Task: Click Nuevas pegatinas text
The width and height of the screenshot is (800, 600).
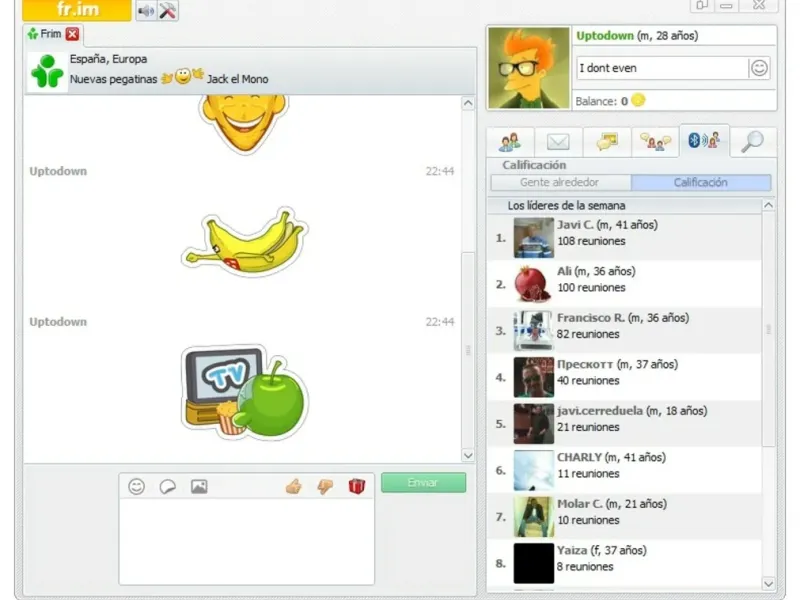Action: coord(113,79)
